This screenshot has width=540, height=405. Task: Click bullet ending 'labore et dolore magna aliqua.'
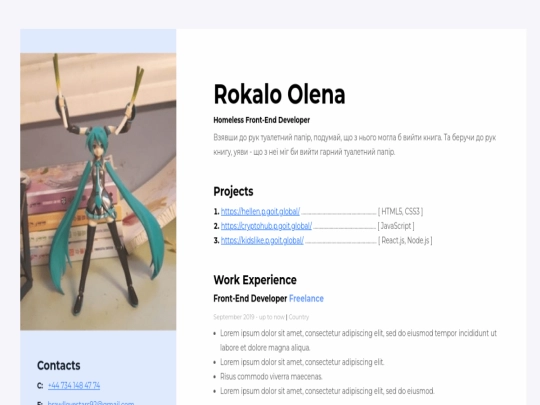click(x=358, y=340)
